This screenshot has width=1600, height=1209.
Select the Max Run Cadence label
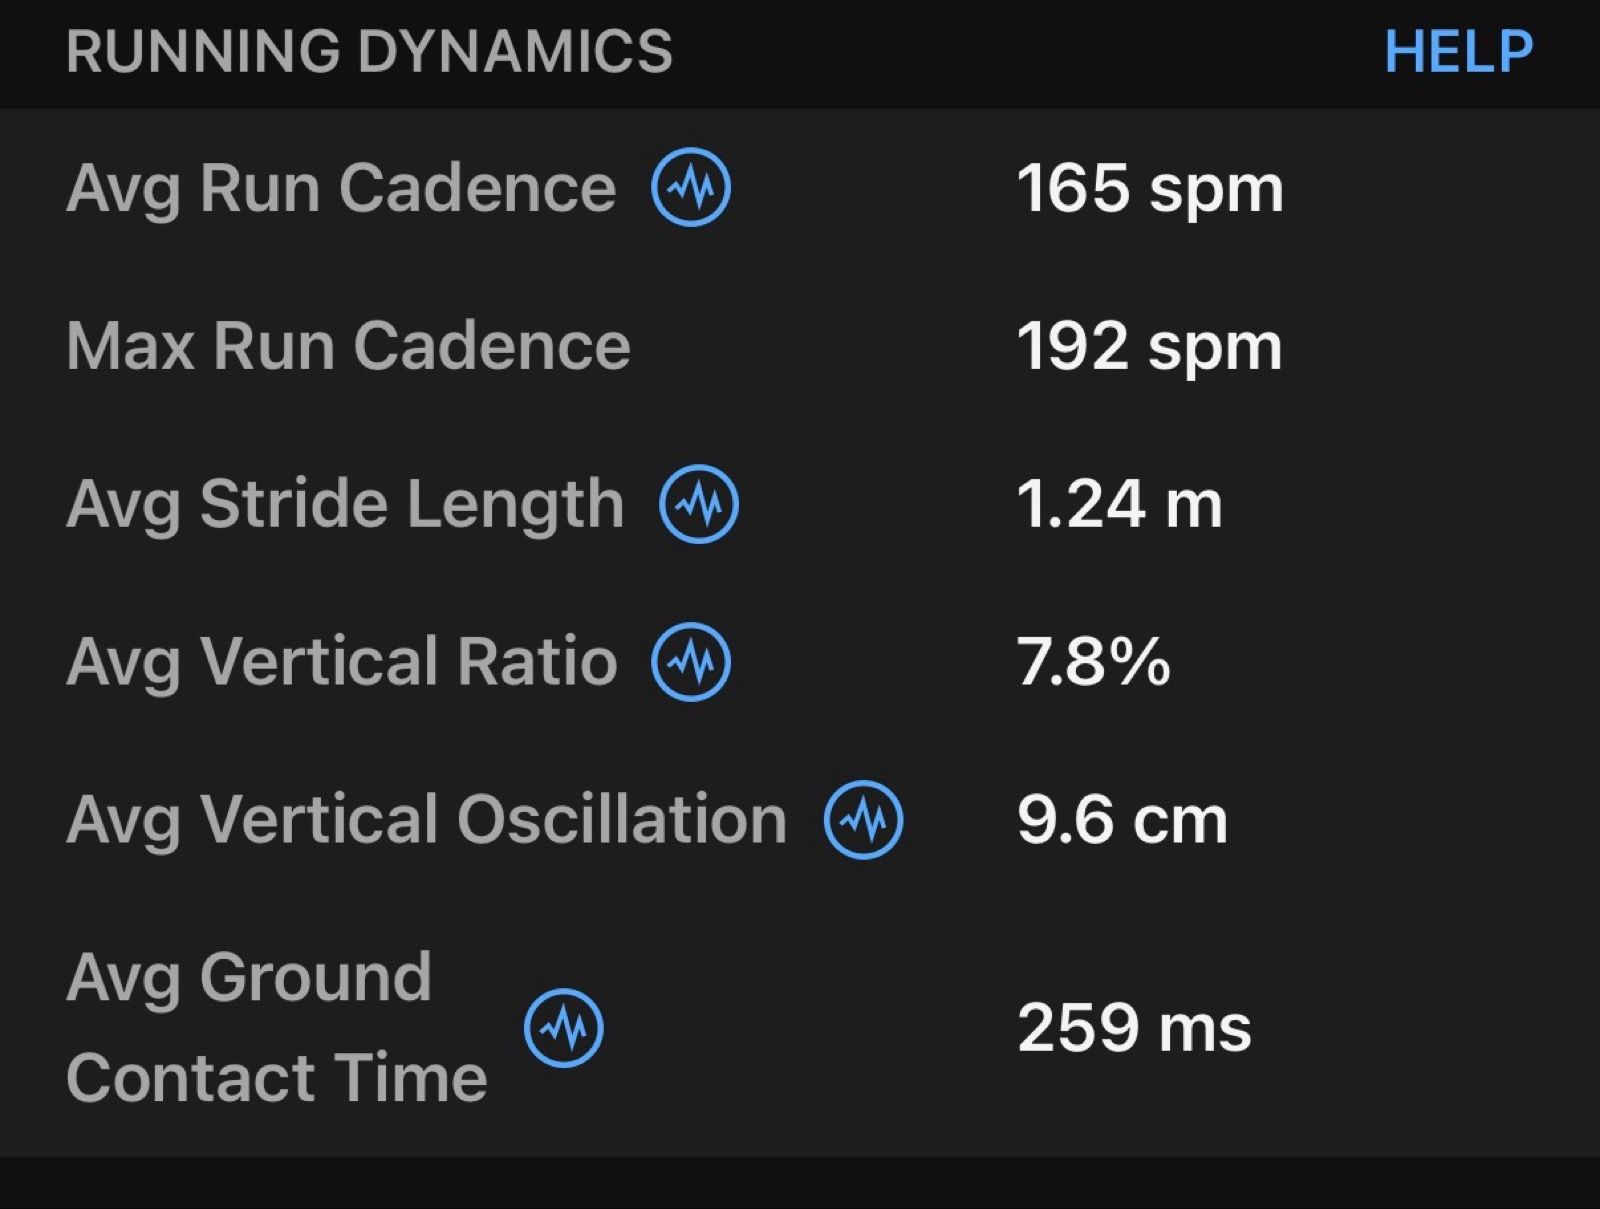348,346
